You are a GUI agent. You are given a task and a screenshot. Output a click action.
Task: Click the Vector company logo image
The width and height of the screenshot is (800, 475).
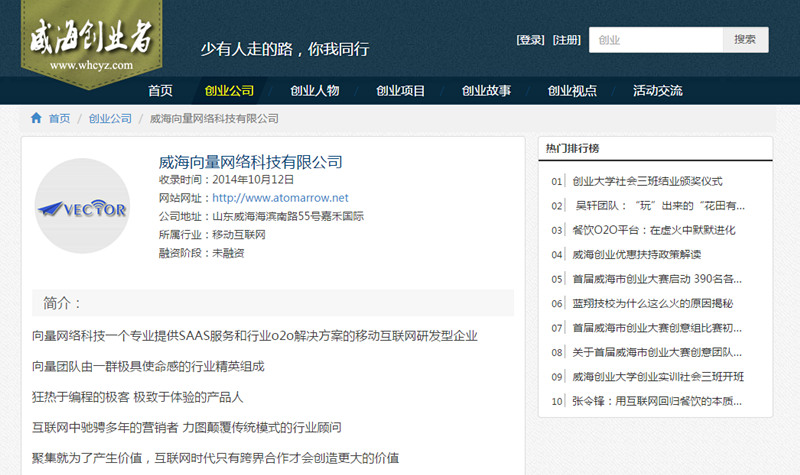click(82, 206)
